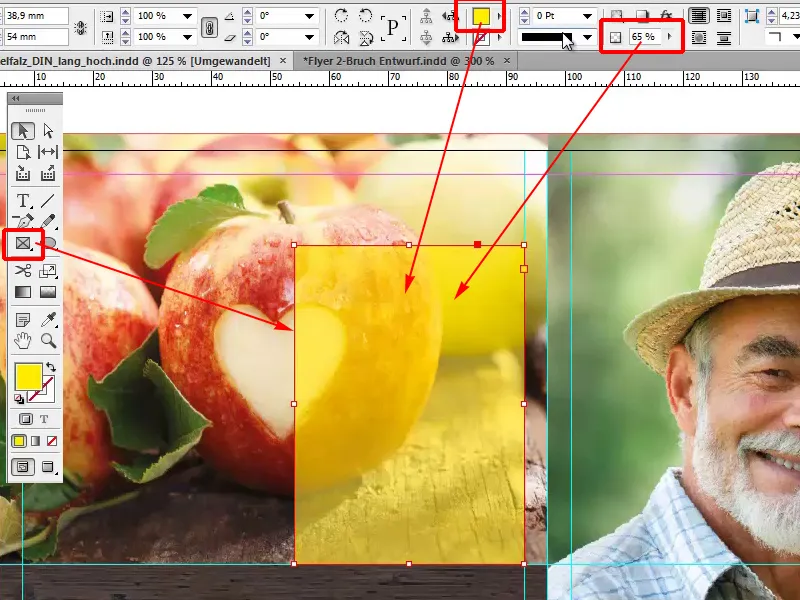
Task: Click the 65 % opacity field
Action: pos(645,37)
